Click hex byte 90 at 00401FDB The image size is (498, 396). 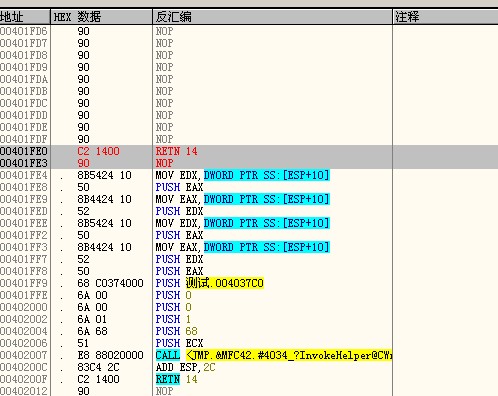click(x=83, y=91)
